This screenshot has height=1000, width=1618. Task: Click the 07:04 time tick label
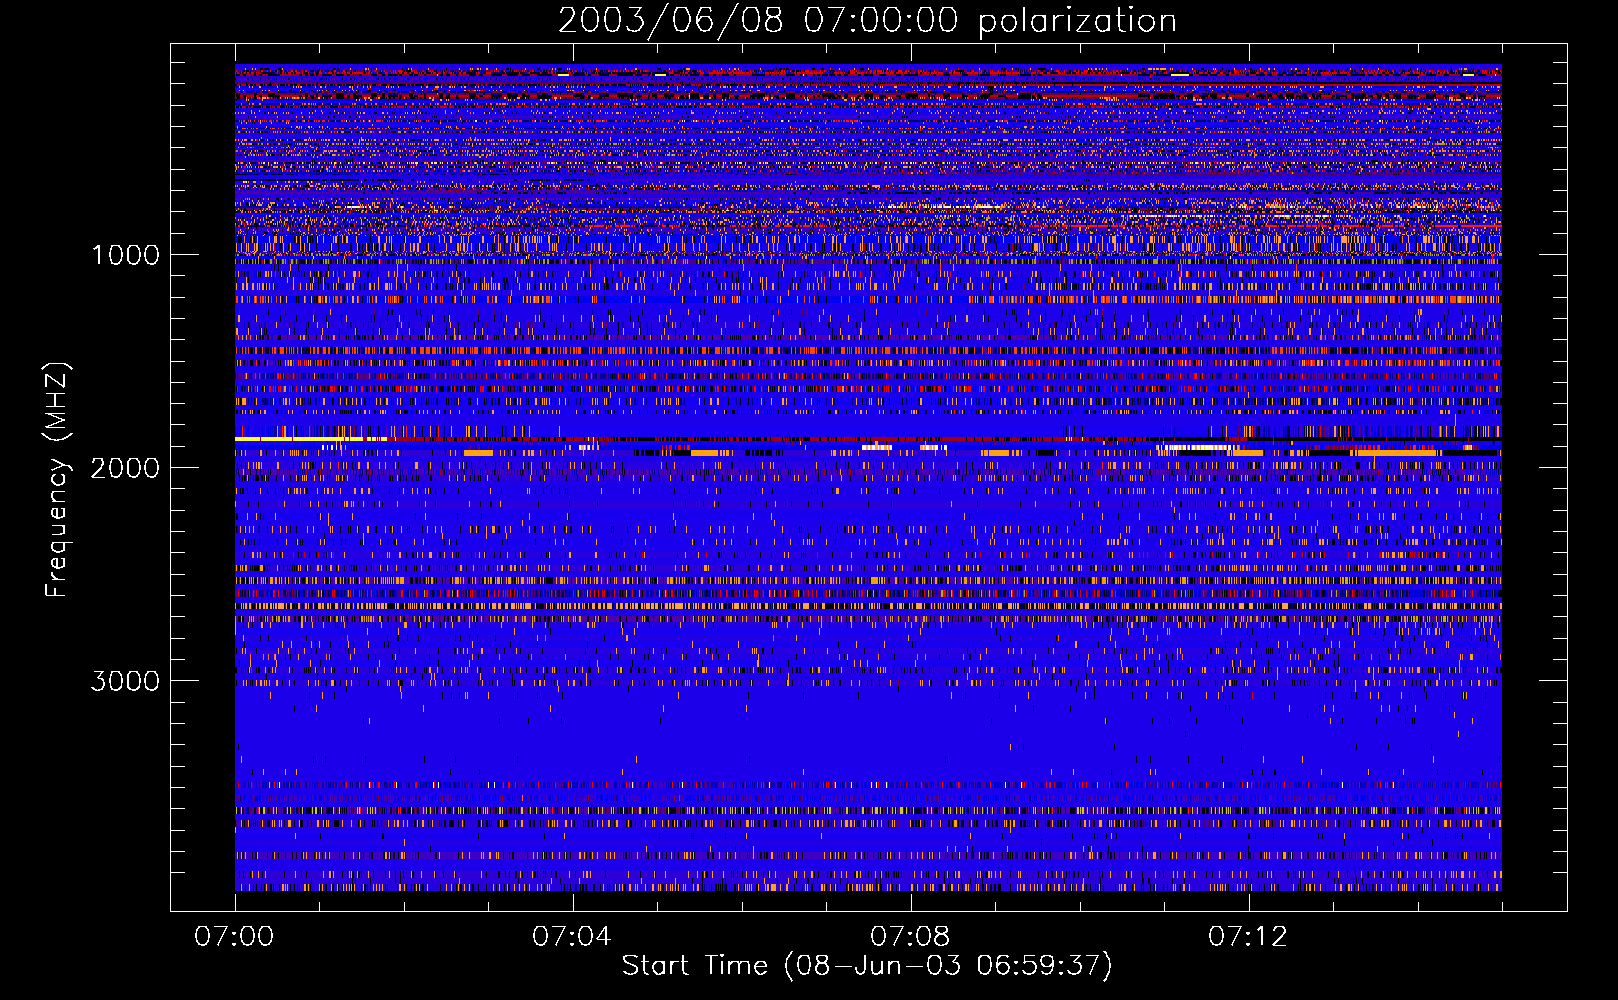pyautogui.click(x=572, y=937)
